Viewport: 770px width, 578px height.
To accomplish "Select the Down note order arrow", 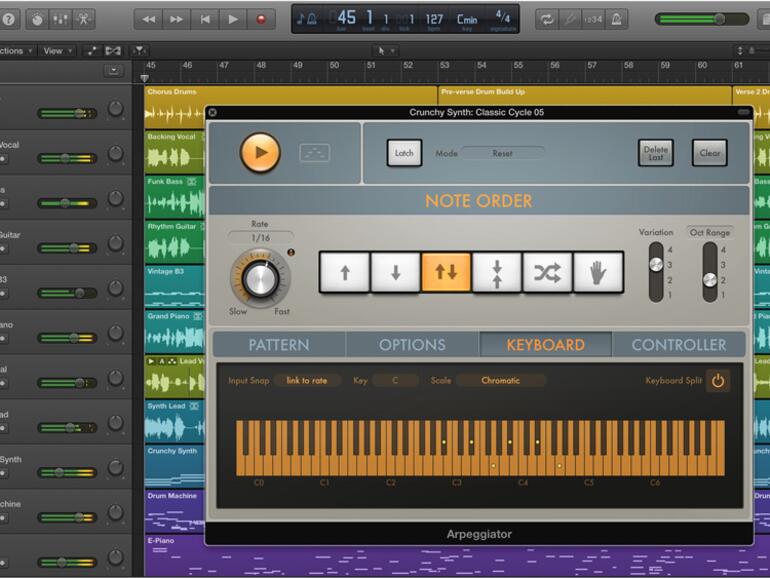I will pyautogui.click(x=396, y=272).
